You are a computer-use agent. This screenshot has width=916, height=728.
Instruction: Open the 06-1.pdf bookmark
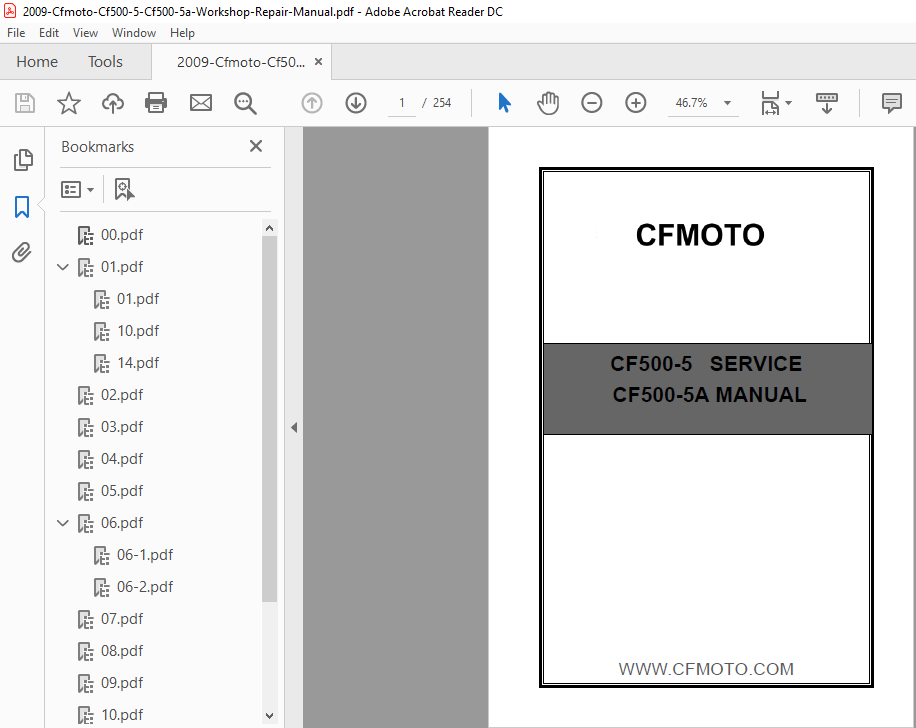(145, 555)
